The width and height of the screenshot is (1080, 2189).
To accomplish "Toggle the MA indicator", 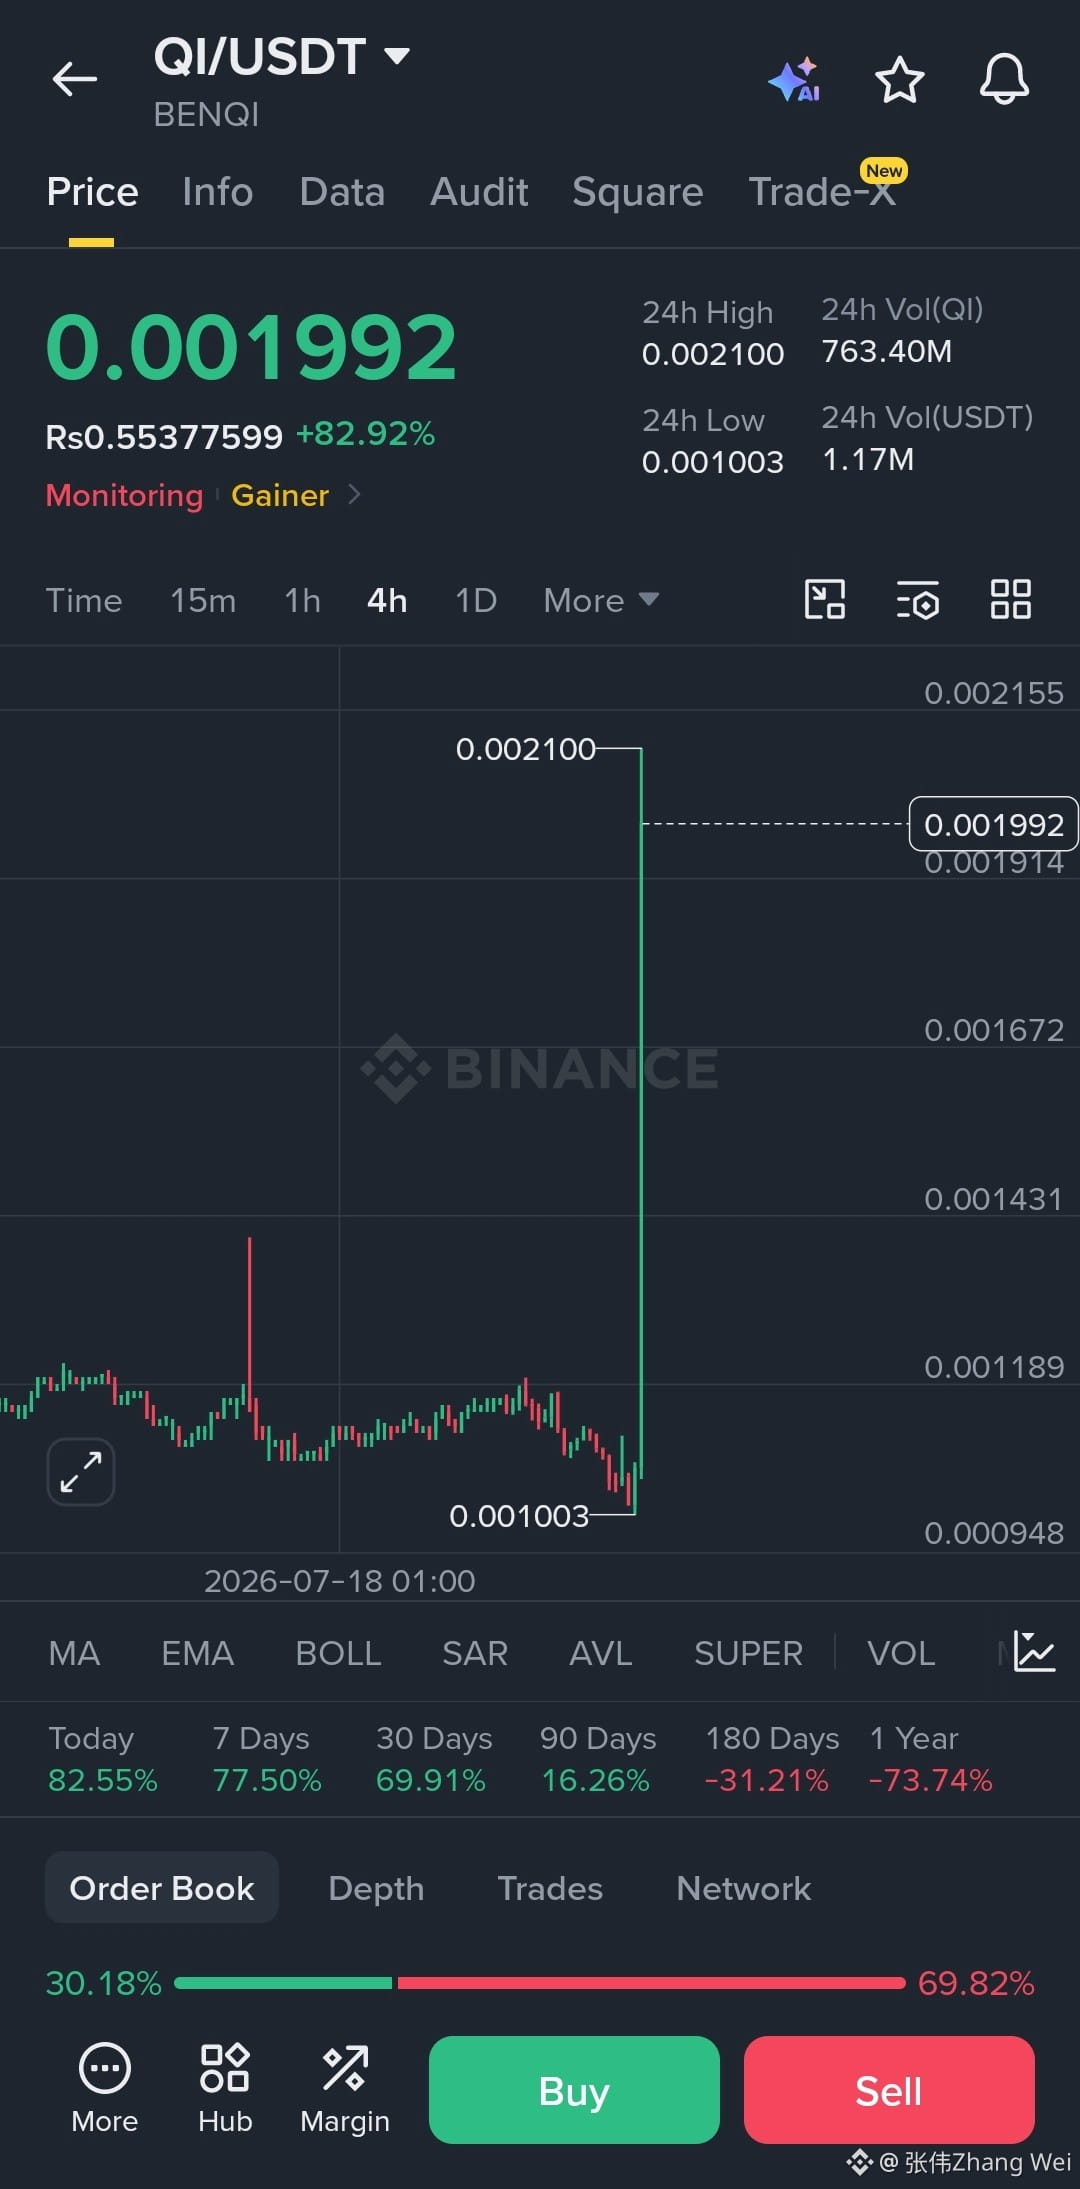I will (74, 1653).
